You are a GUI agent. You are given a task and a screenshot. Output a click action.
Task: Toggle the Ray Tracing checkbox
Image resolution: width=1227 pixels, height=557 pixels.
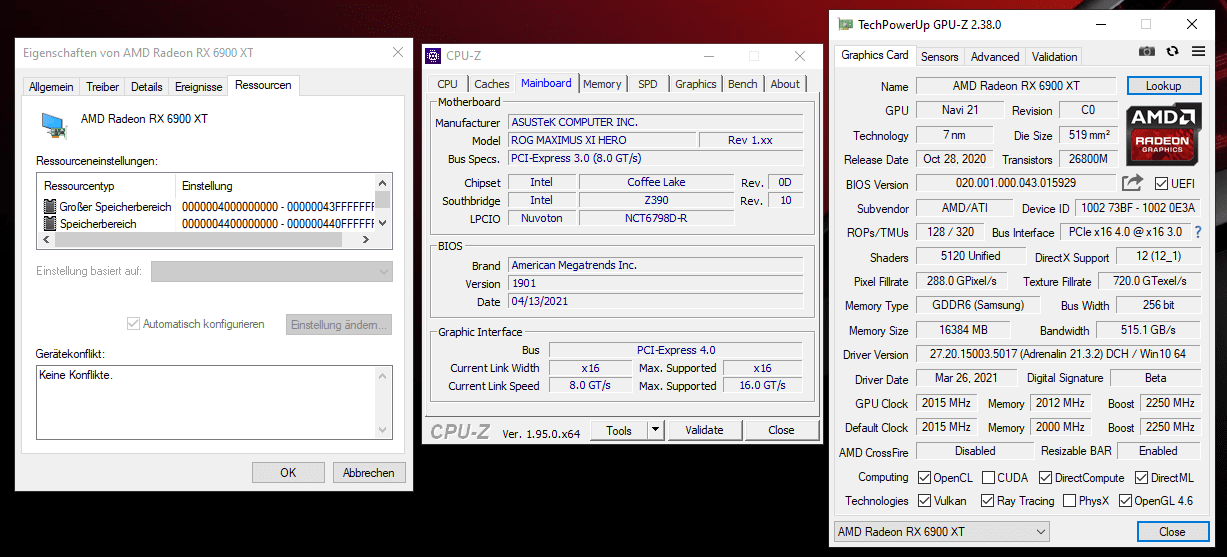pyautogui.click(x=987, y=501)
